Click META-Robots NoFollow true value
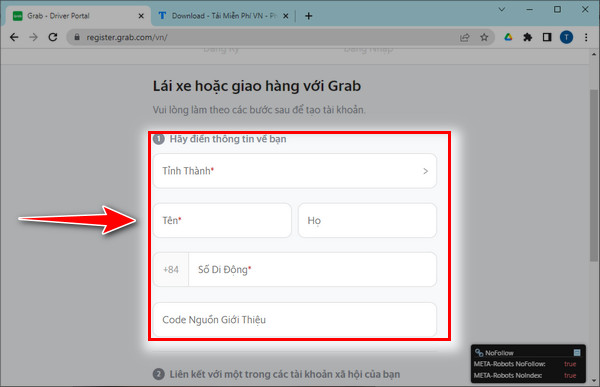This screenshot has height=387, width=600. coord(570,364)
